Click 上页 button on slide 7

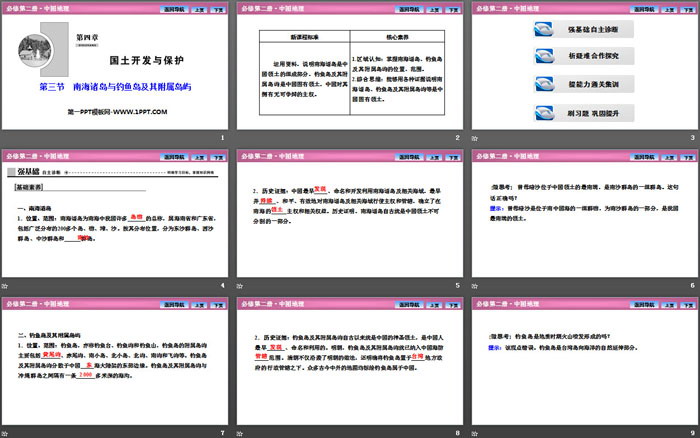pos(199,305)
